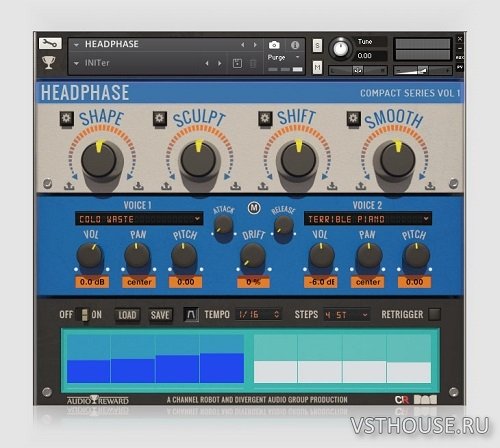
Task: Click the Tune 0.00 value field
Action: [372, 56]
